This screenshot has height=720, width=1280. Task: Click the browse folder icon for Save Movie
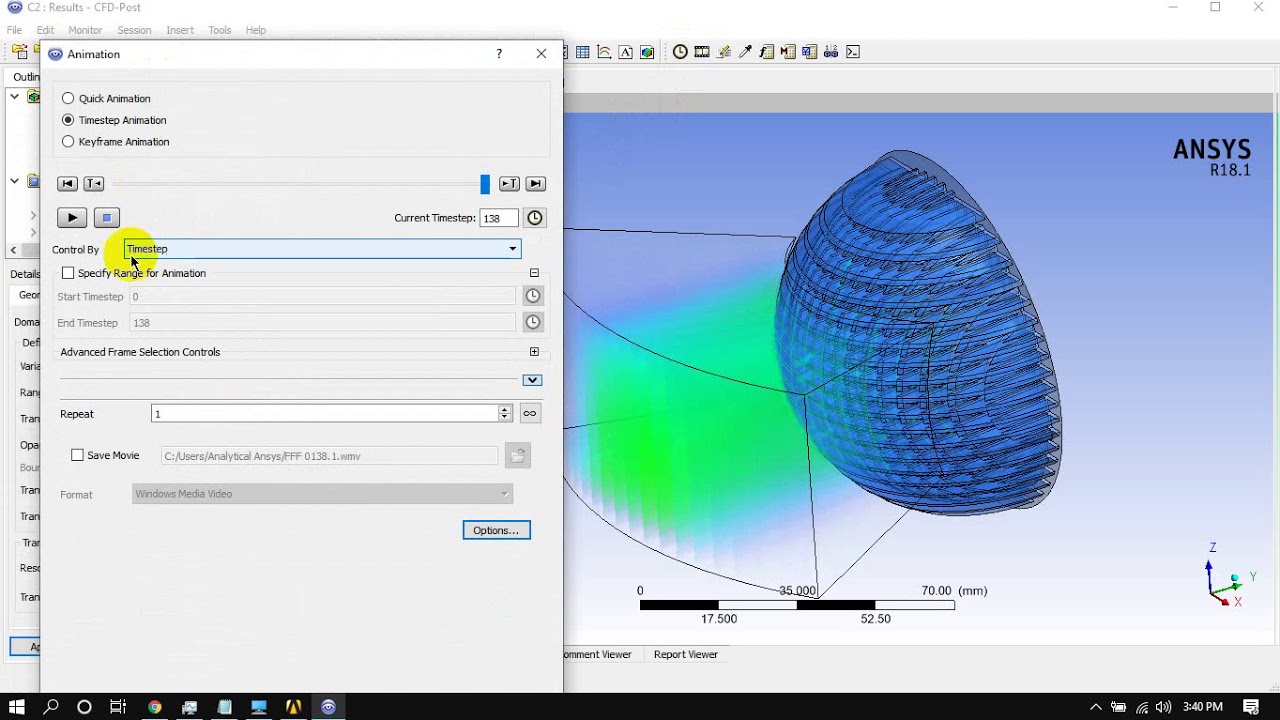click(517, 456)
